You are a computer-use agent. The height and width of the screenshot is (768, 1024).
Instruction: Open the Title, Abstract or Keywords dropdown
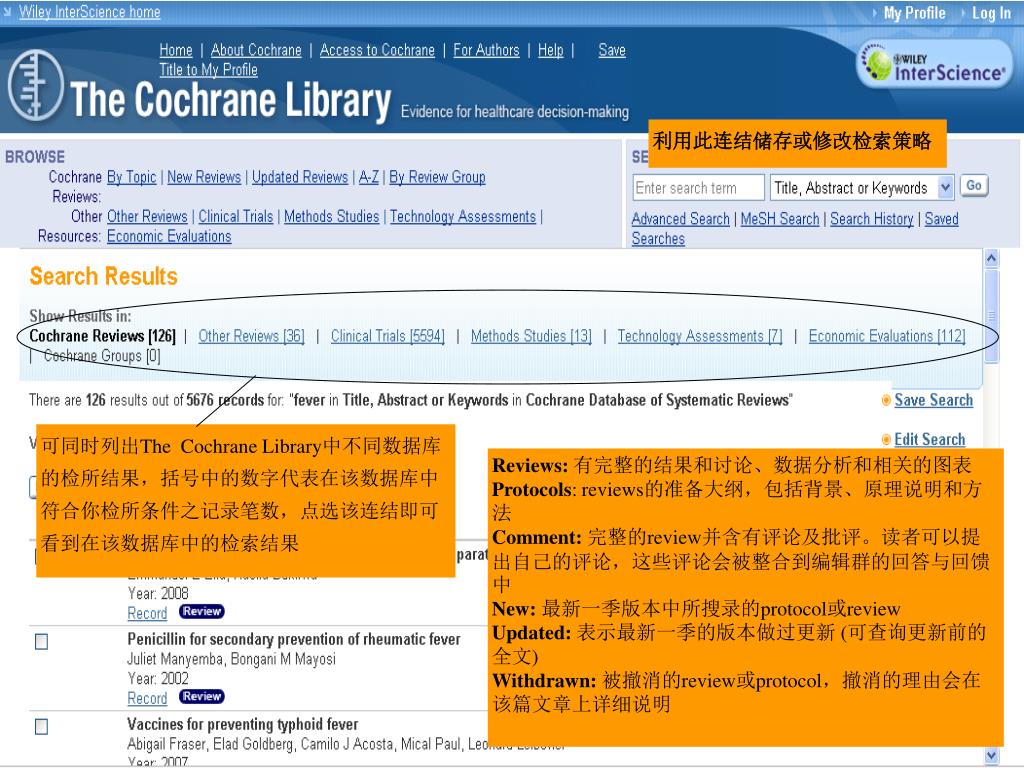(862, 188)
